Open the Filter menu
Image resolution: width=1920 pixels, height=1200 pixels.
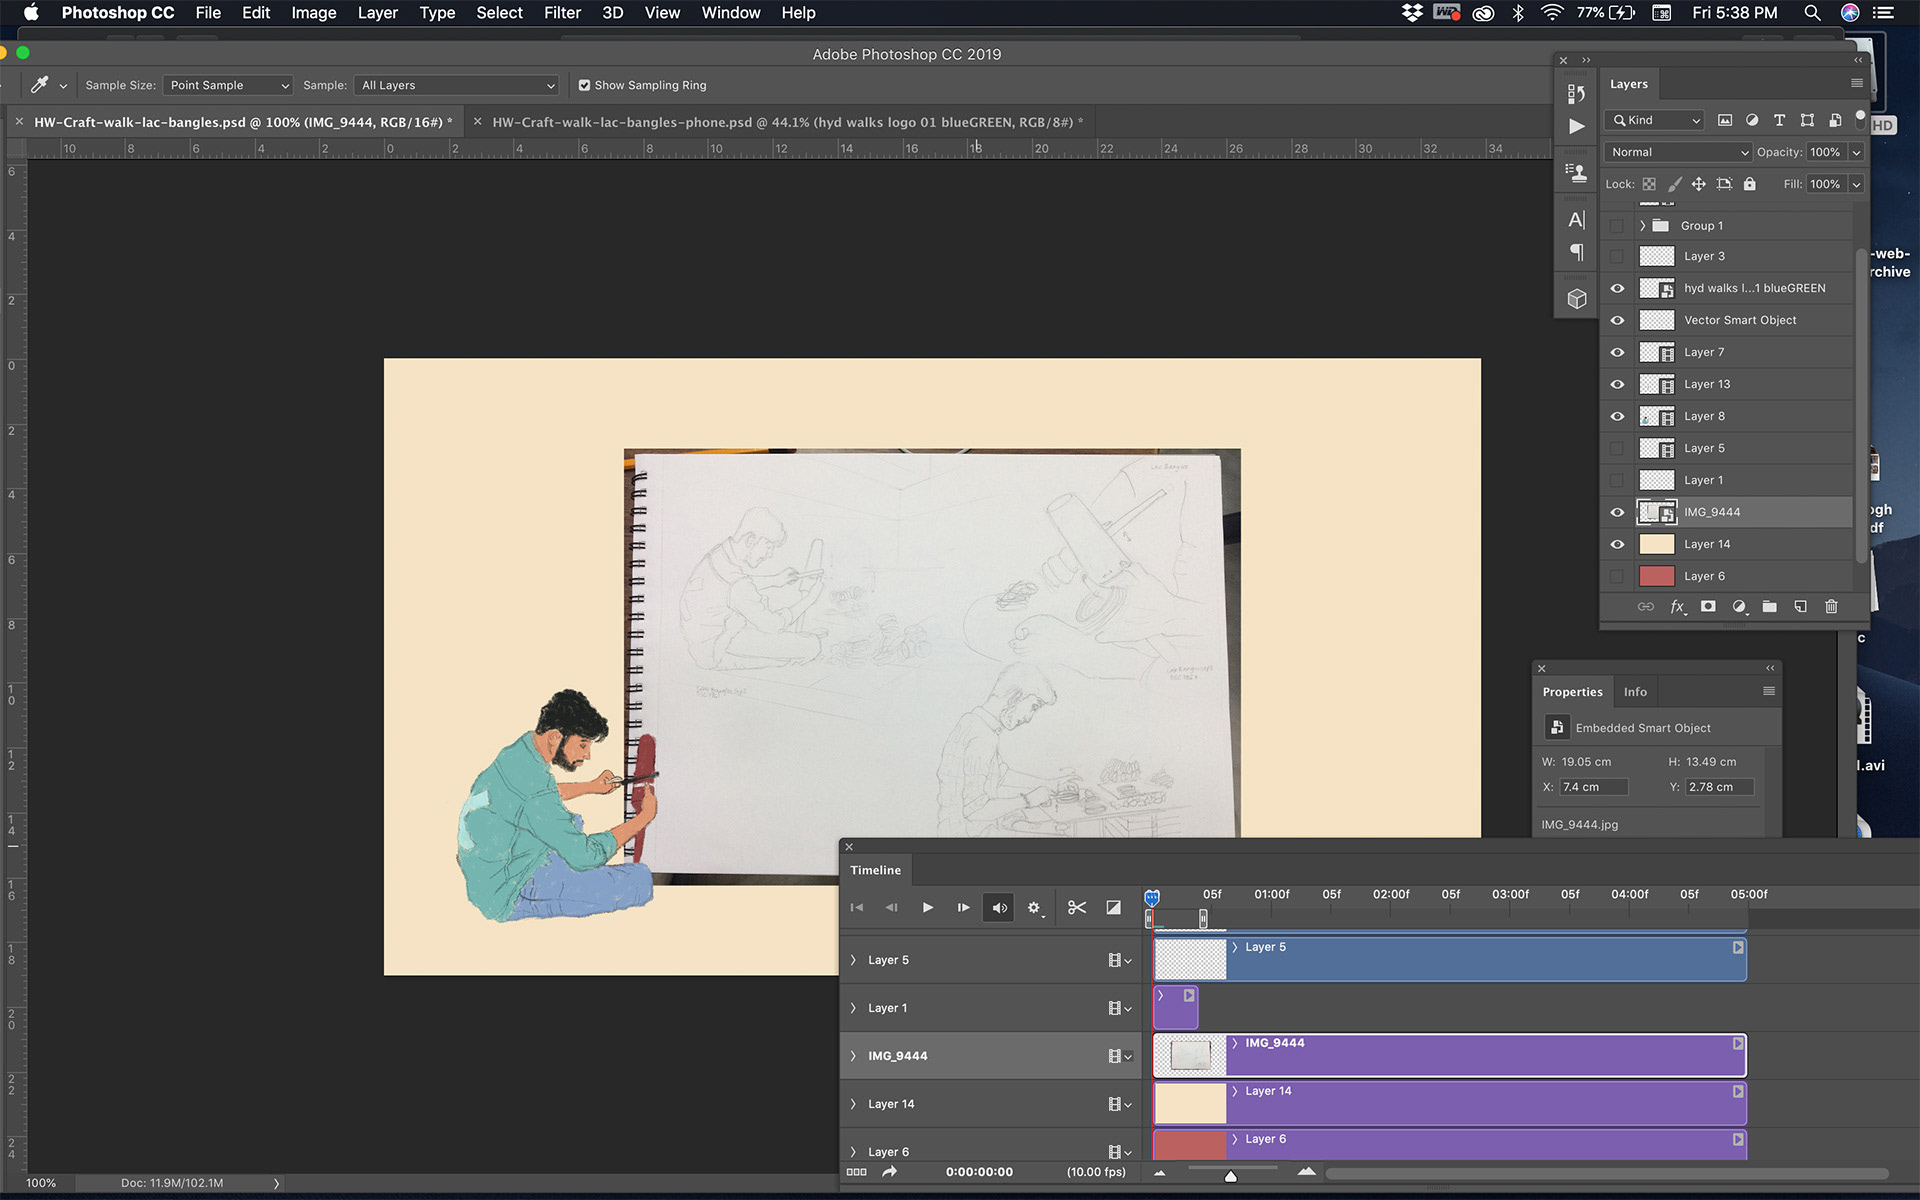click(562, 13)
